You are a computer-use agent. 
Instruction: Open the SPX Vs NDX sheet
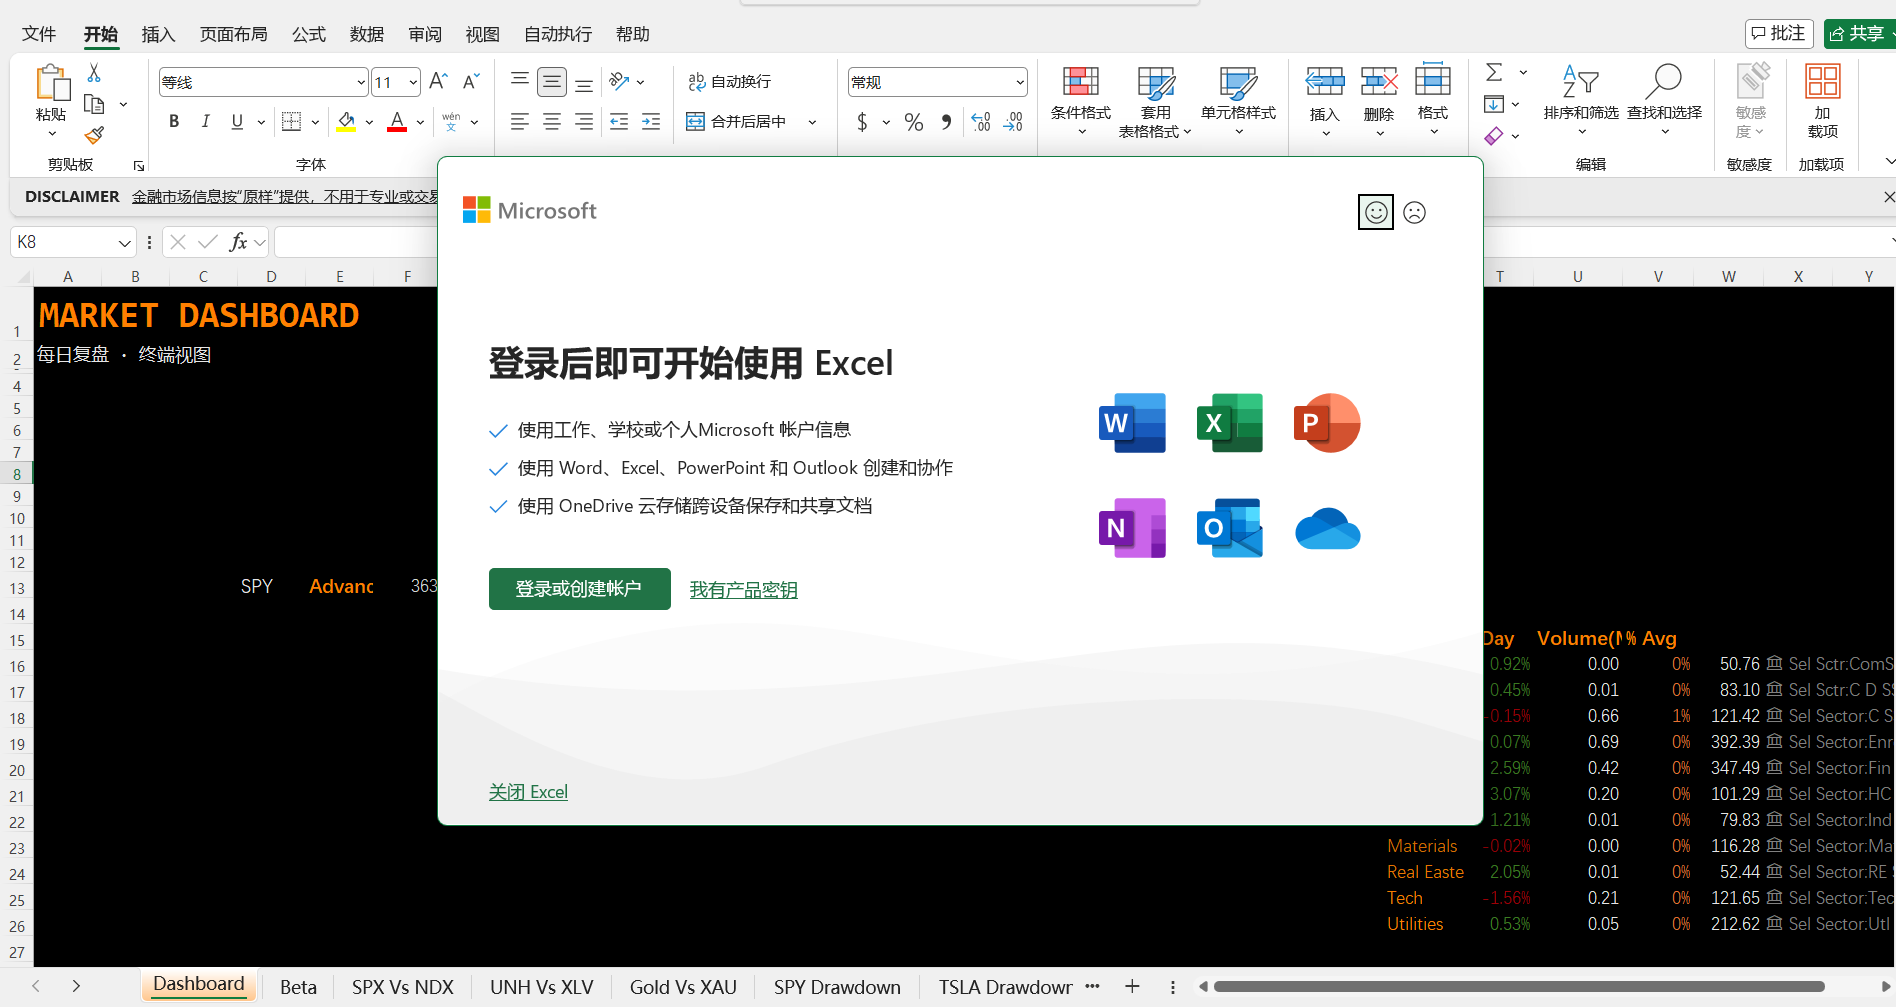pos(403,987)
